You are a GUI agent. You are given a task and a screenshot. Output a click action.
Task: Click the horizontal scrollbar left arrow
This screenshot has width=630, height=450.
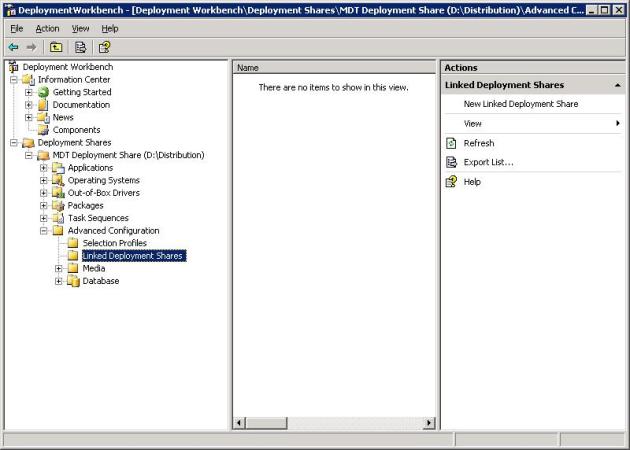(240, 423)
